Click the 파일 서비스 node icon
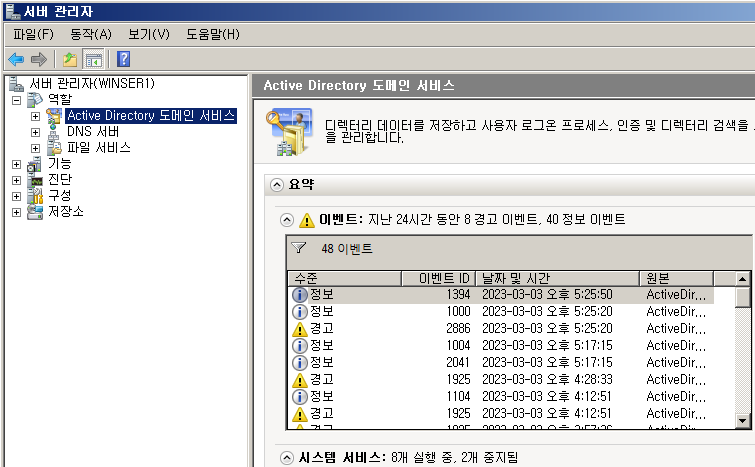 (x=54, y=148)
